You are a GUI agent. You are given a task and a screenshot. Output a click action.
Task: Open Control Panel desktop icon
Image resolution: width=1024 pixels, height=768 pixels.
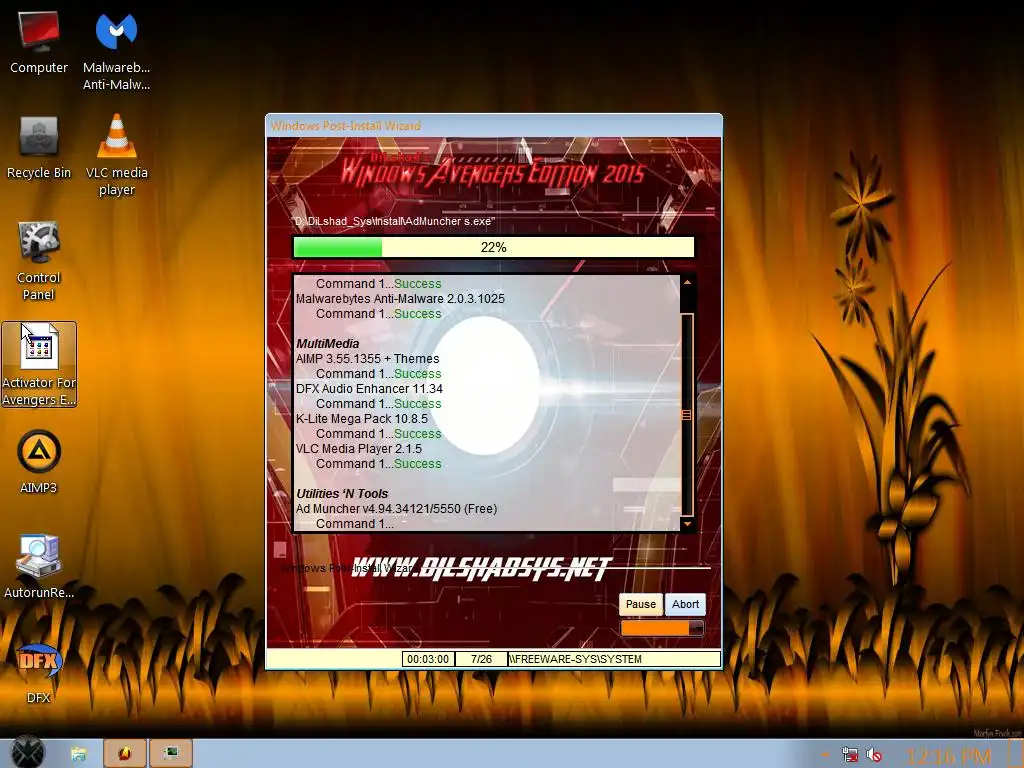(x=39, y=260)
